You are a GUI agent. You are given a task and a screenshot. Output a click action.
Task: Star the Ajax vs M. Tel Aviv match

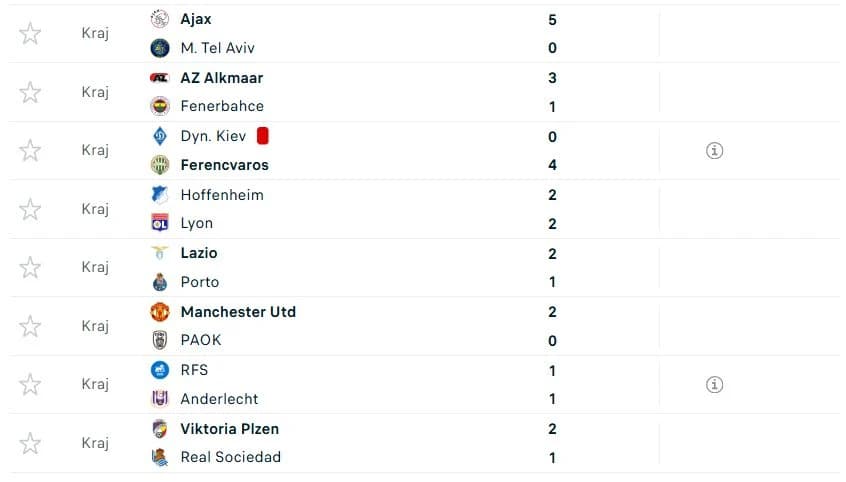click(30, 33)
